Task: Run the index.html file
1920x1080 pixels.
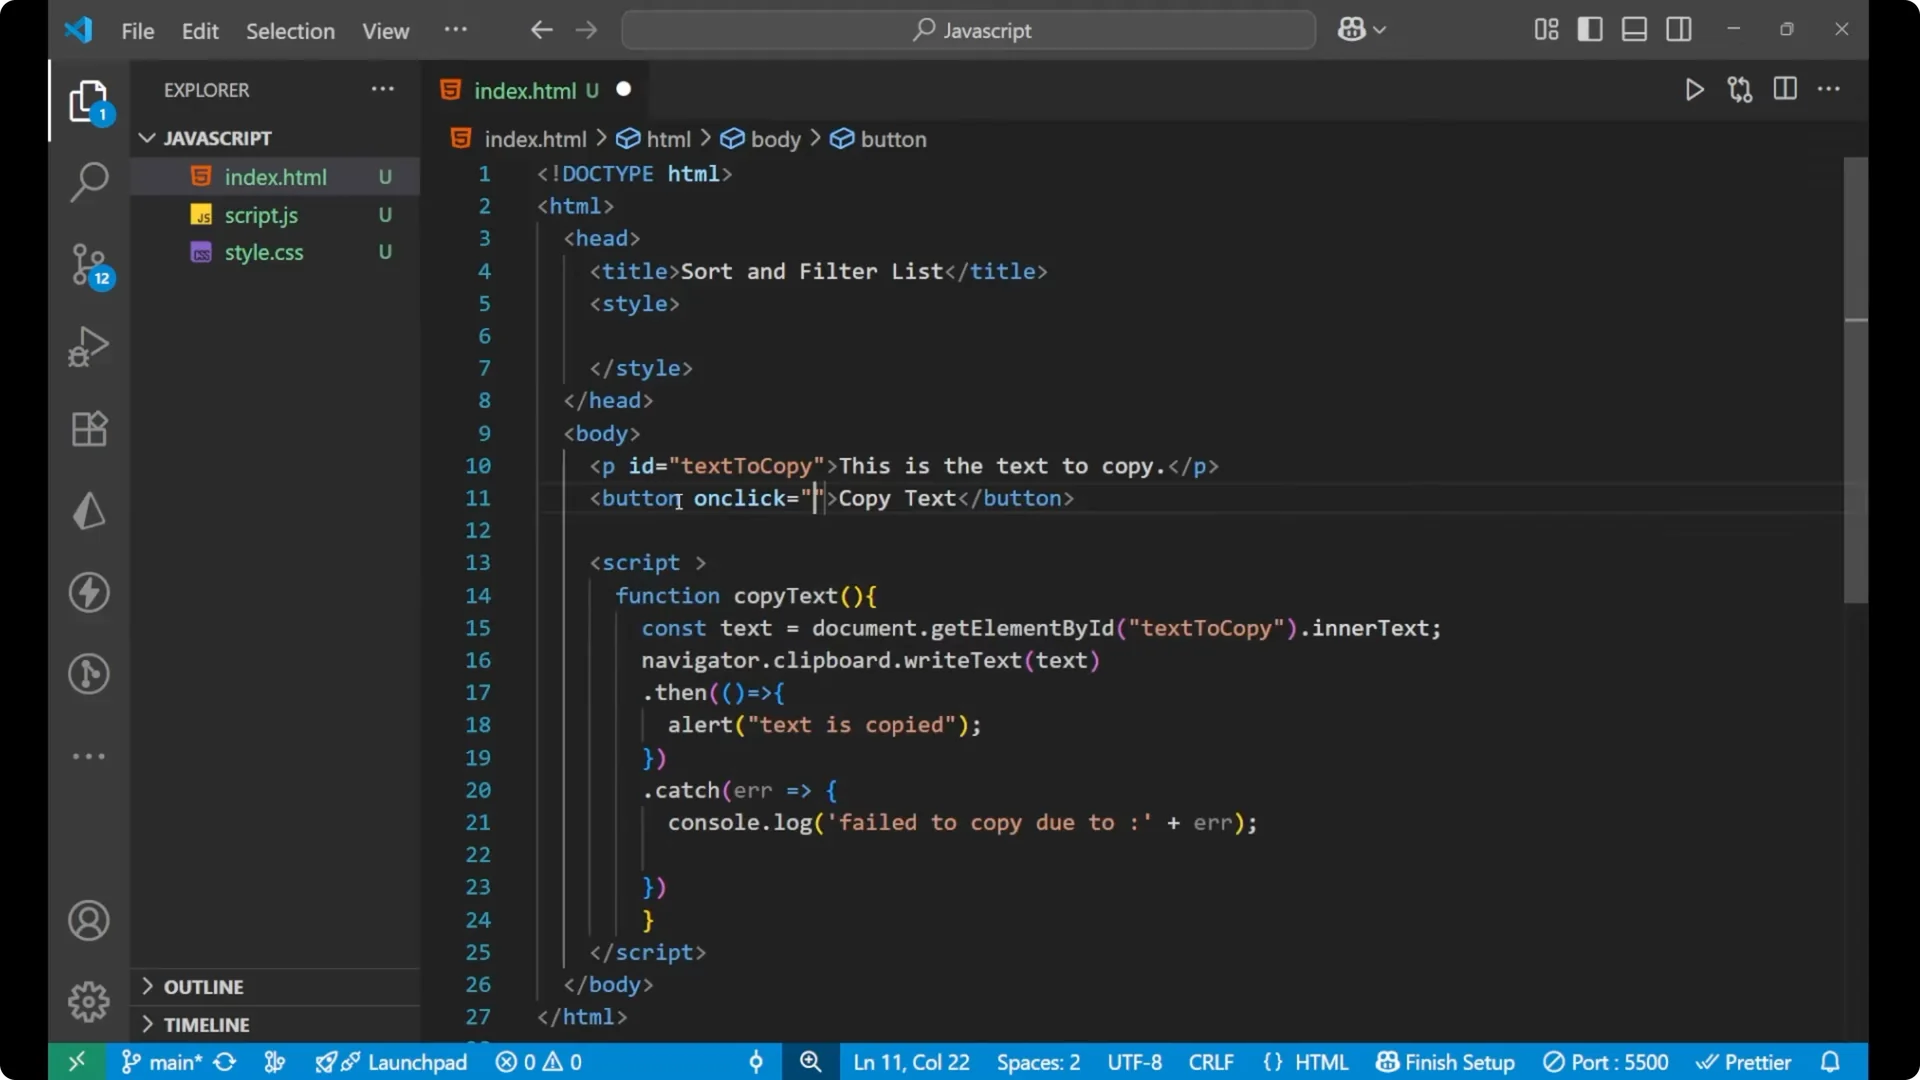Action: [1694, 89]
